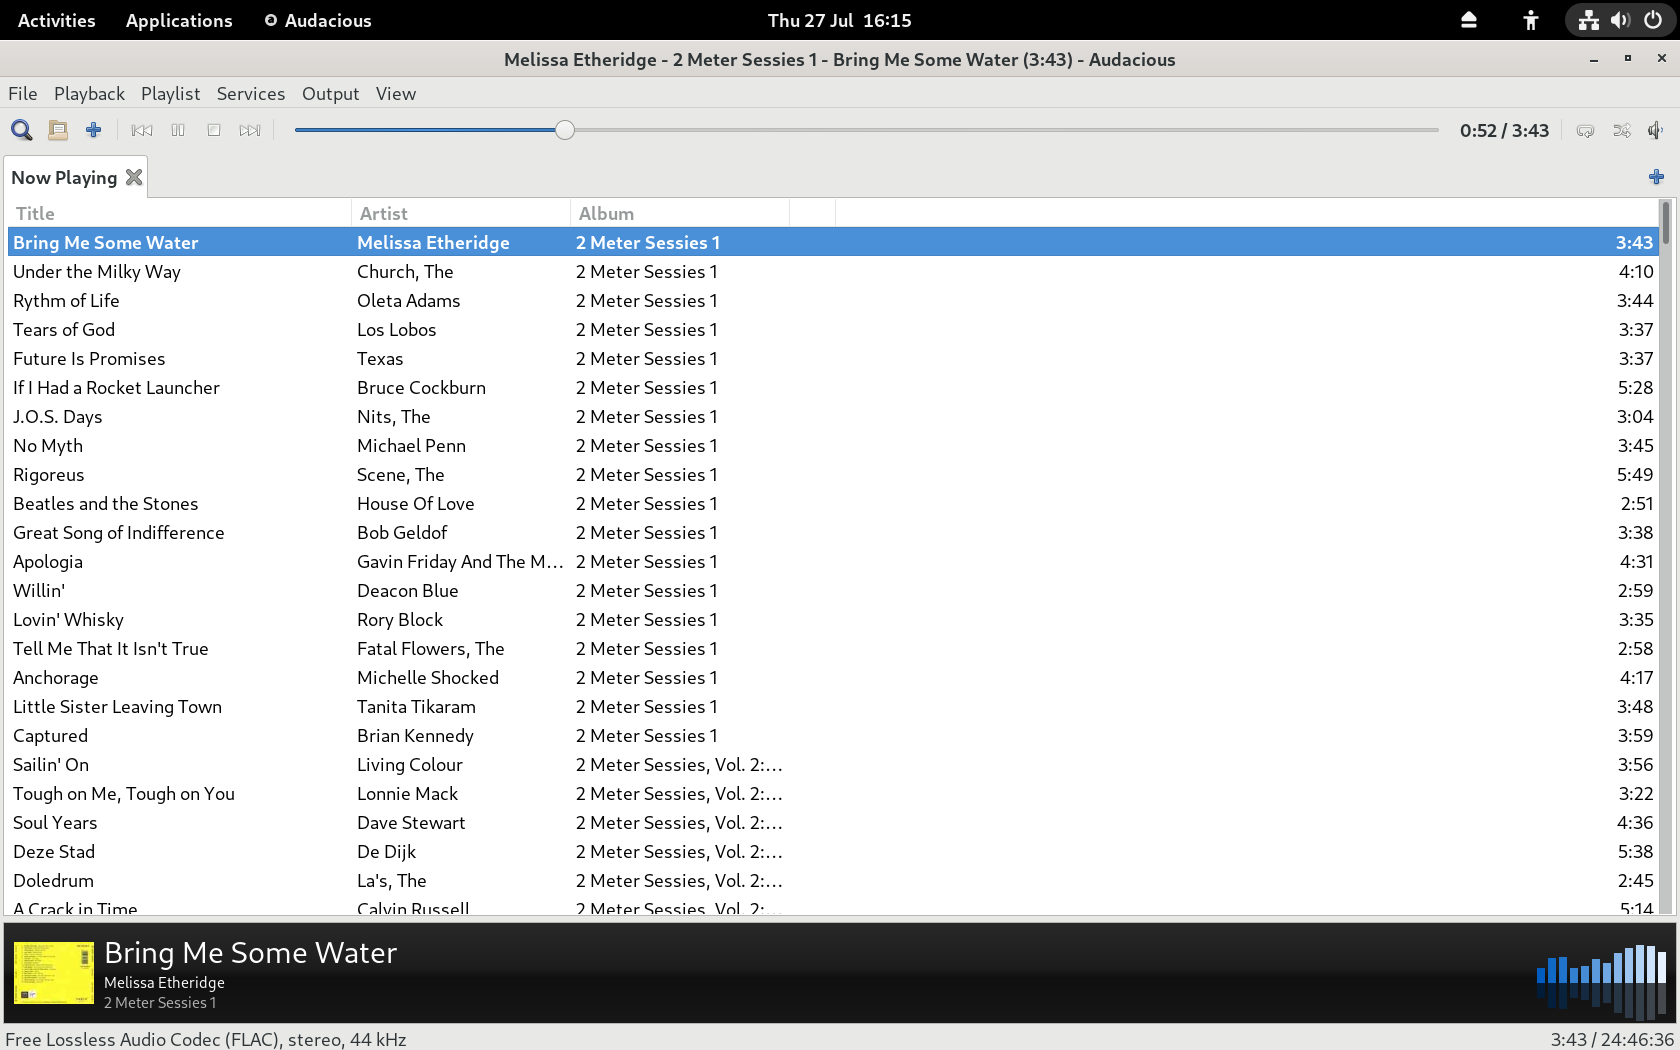Select the Now Playing tab
This screenshot has height=1050, width=1680.
click(x=64, y=177)
